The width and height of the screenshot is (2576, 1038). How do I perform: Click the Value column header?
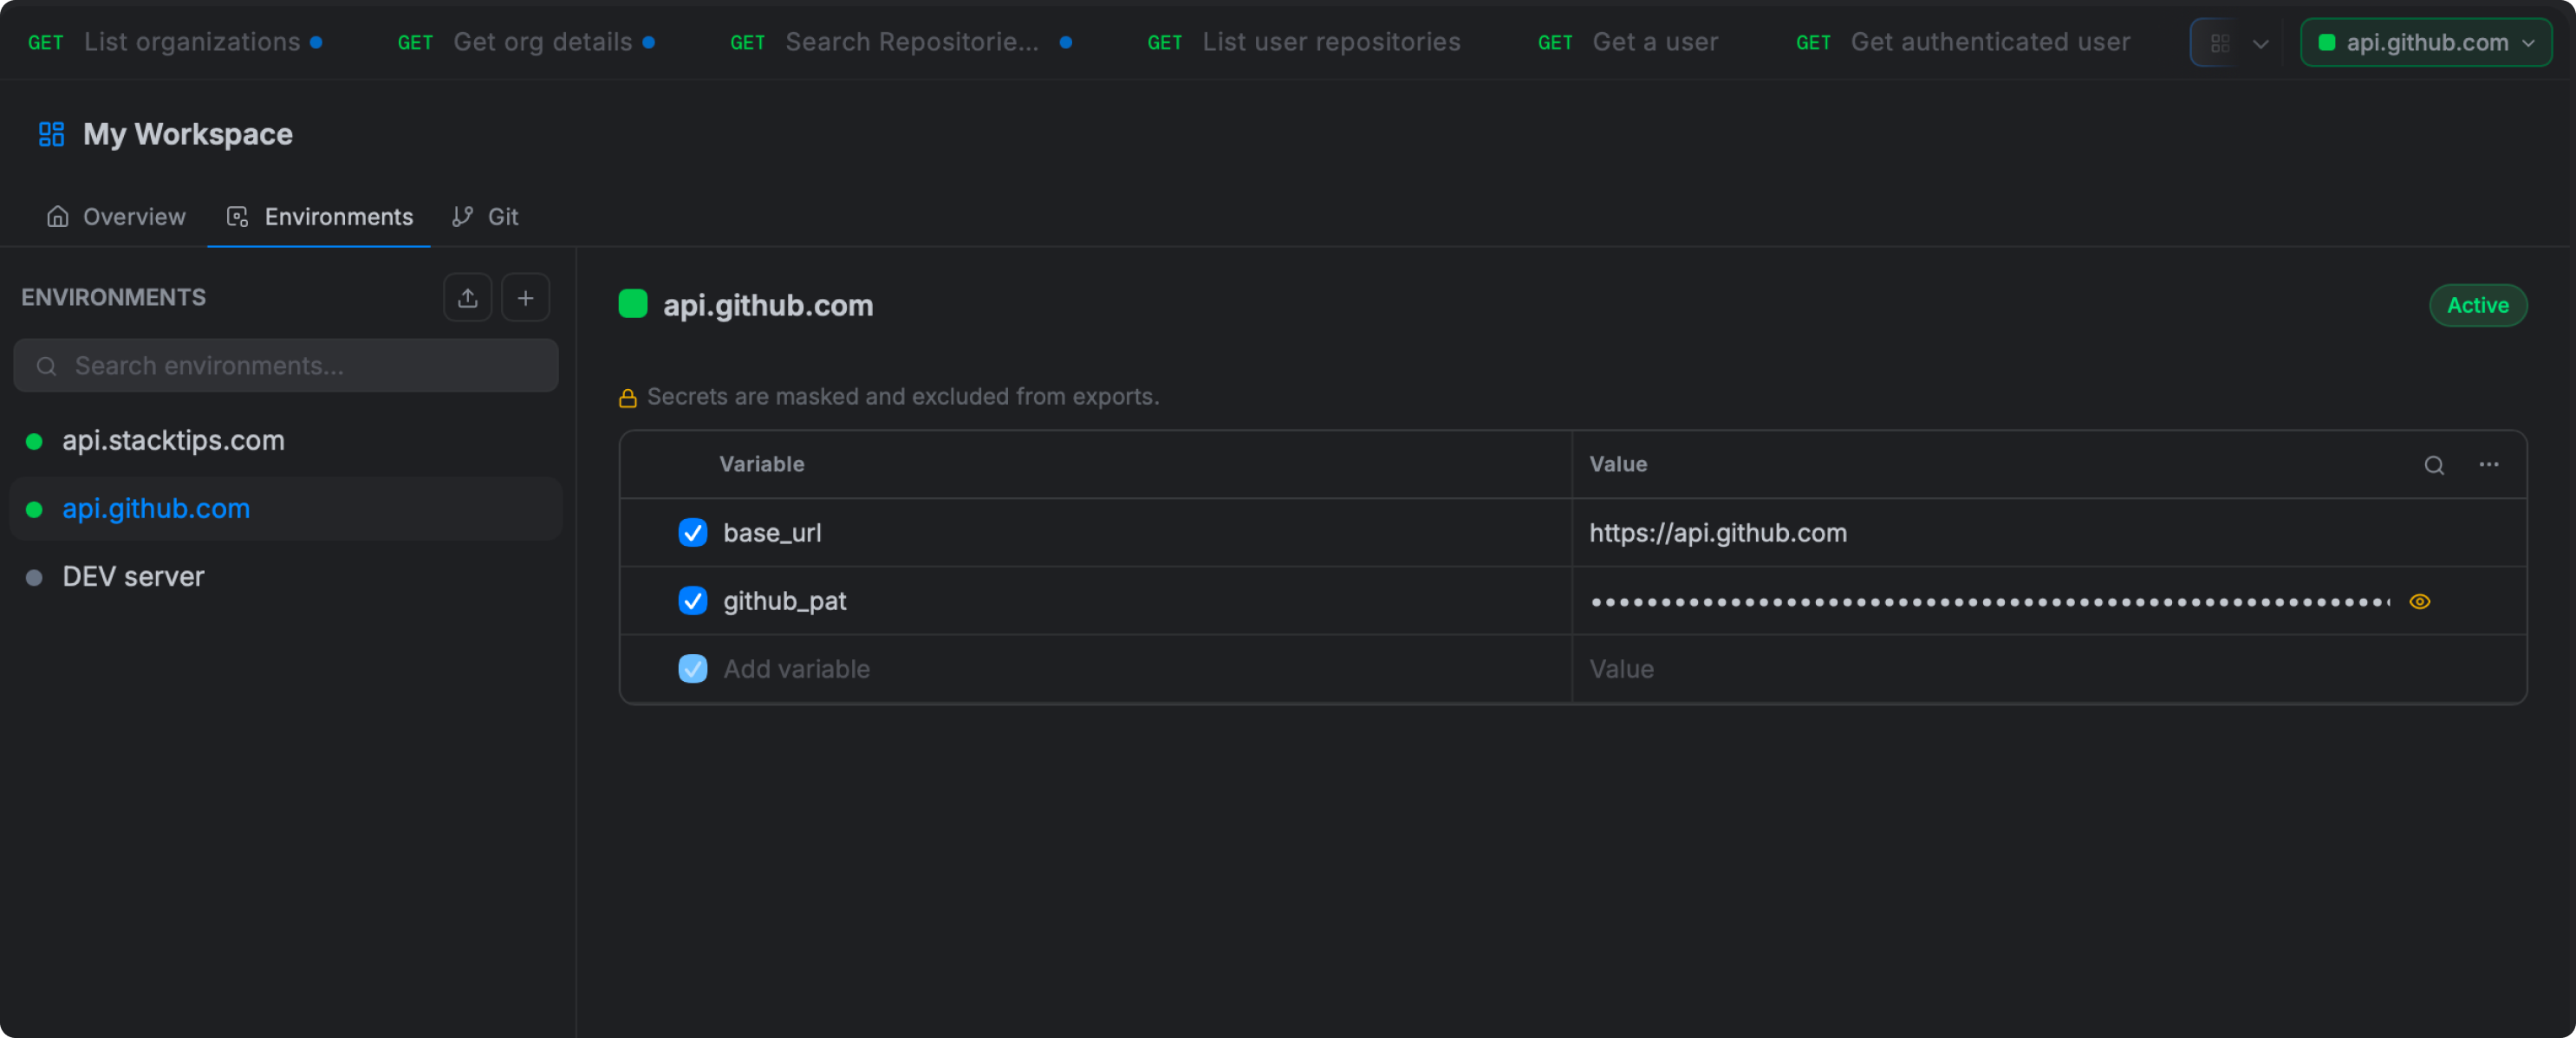tap(1618, 464)
